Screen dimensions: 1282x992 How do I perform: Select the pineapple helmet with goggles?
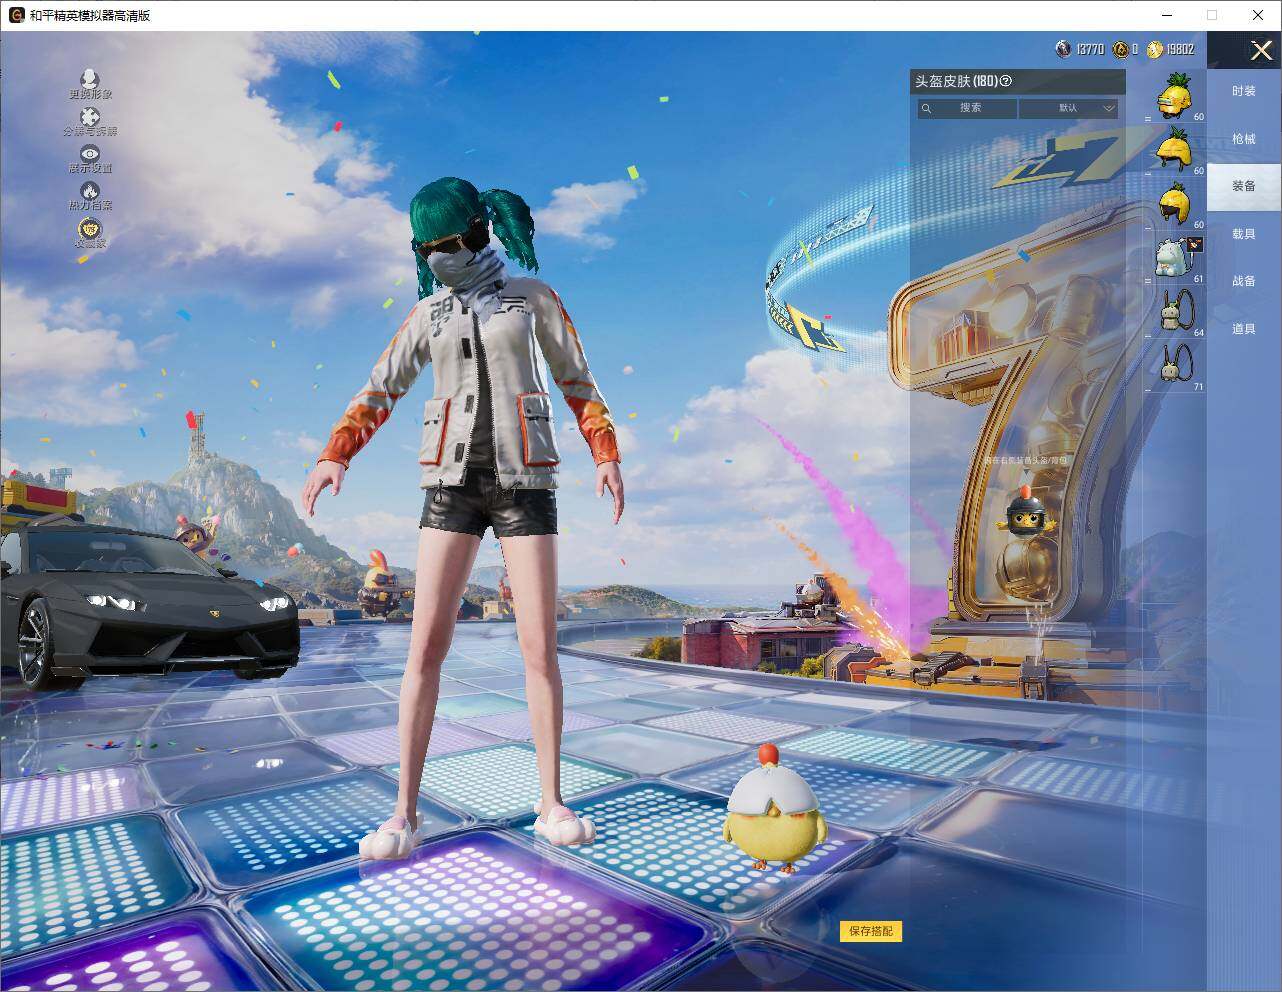(x=1175, y=96)
